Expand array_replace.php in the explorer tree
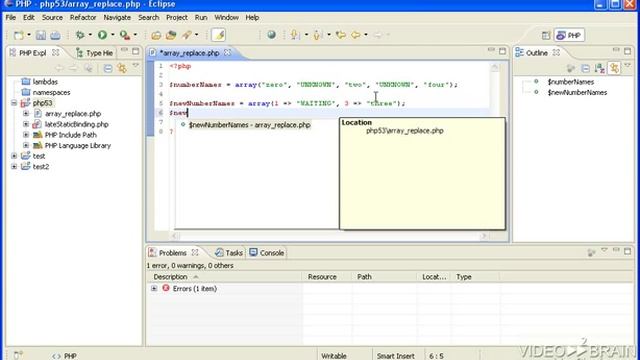Viewport: 640px width, 360px height. tap(26, 114)
